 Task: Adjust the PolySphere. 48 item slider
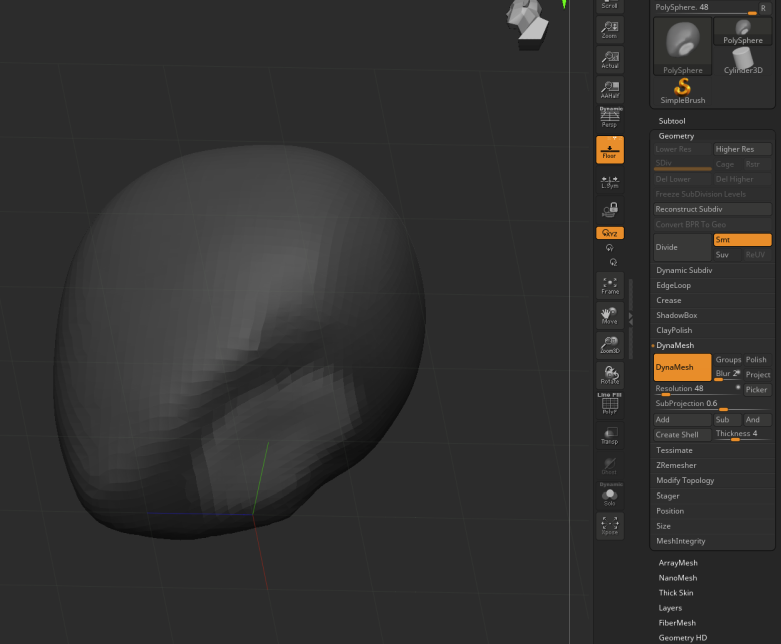pos(705,8)
